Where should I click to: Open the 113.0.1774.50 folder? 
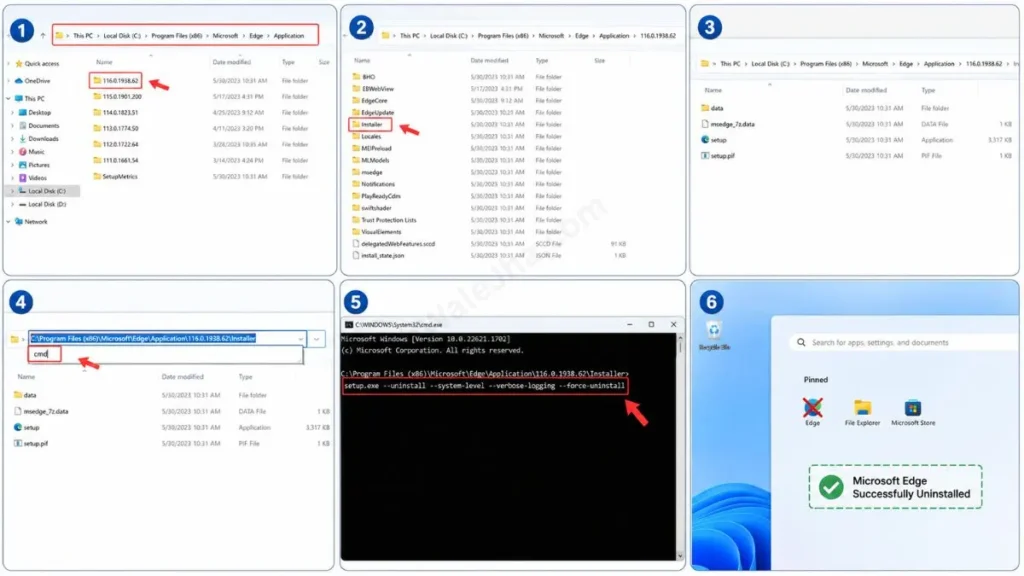[x=116, y=129]
